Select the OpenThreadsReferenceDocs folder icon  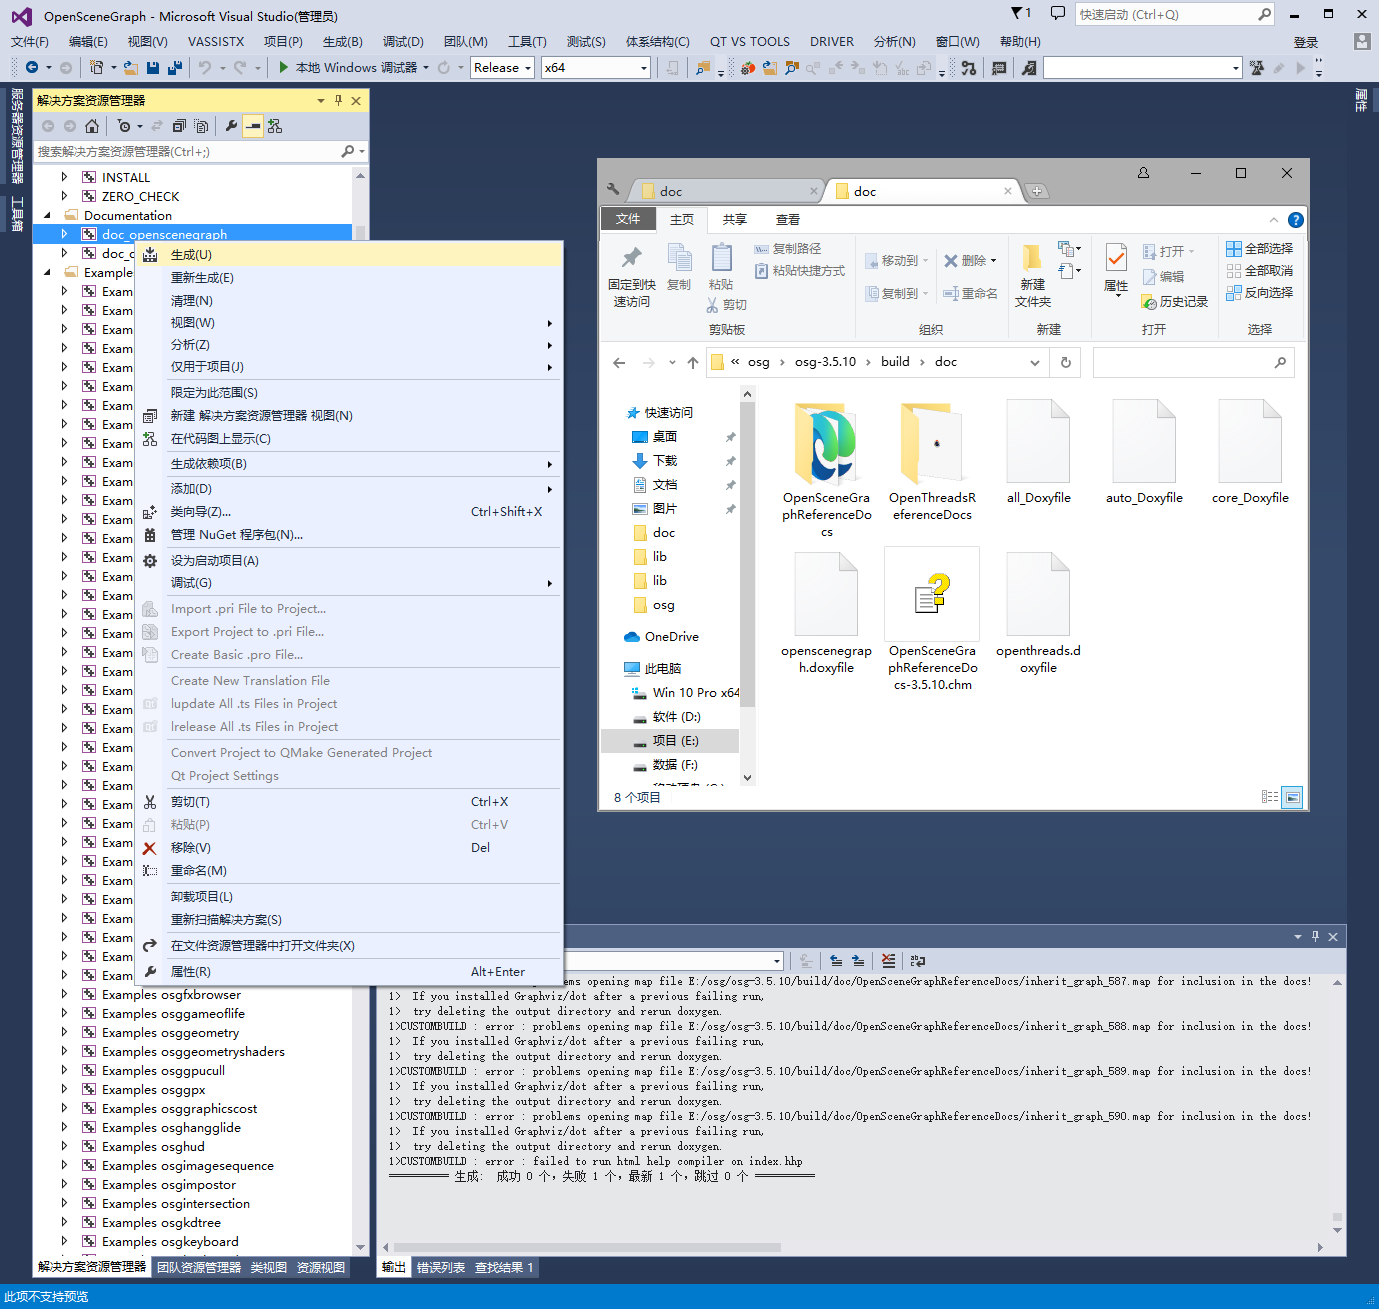pyautogui.click(x=932, y=444)
